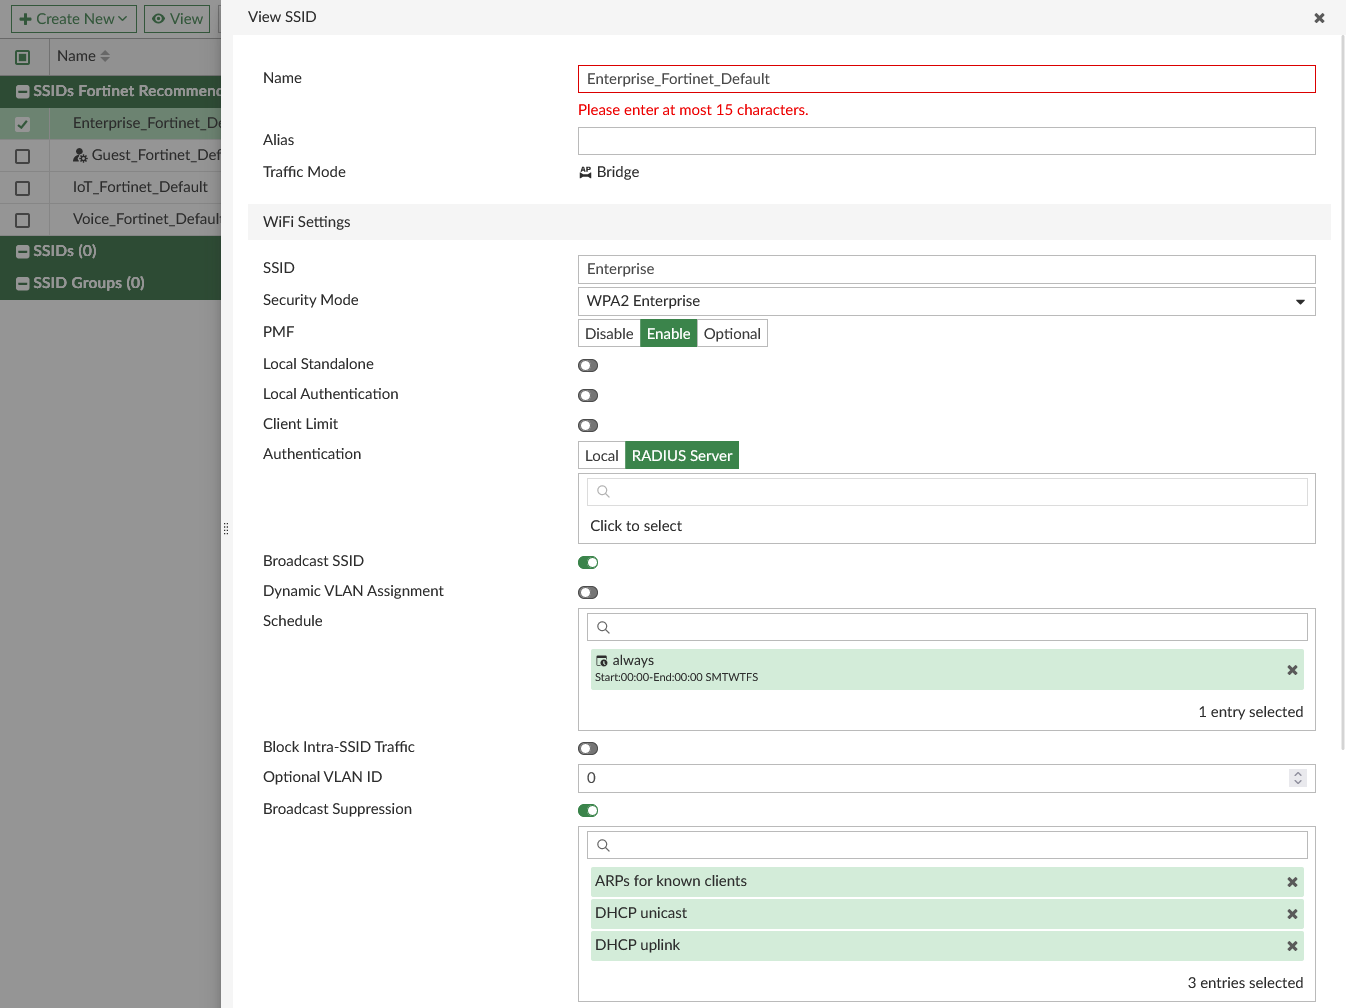Adjust the Optional VLAN ID stepper
1348x1008 pixels.
tap(1298, 778)
